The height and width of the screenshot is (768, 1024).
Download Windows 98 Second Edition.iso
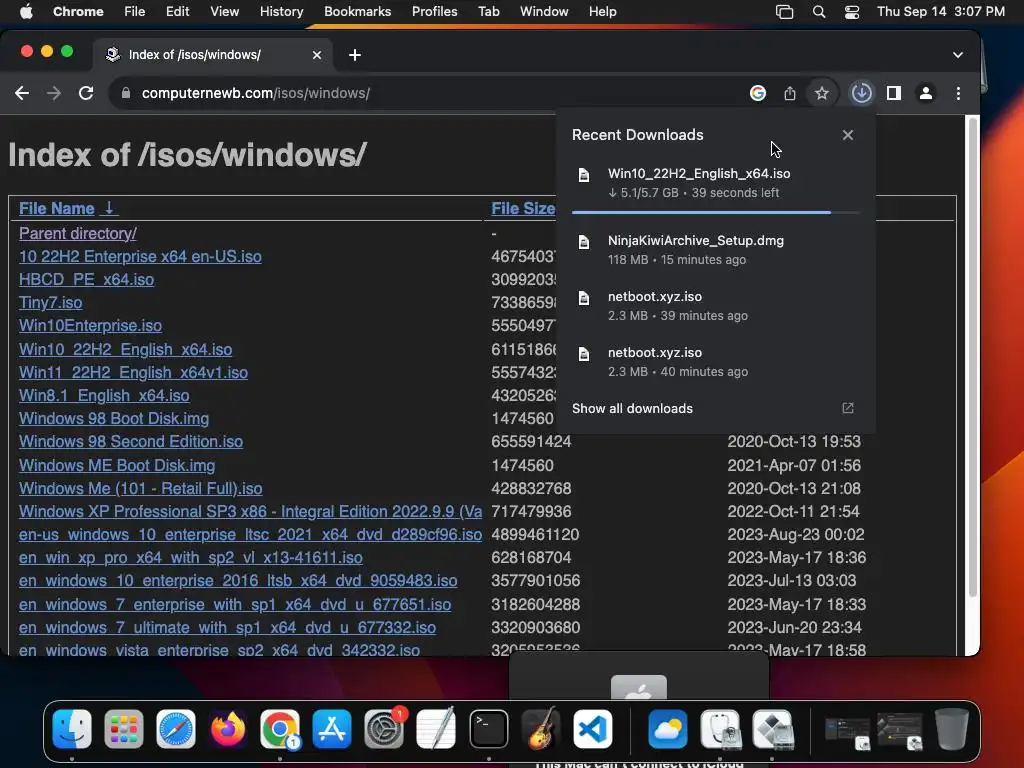pyautogui.click(x=131, y=441)
